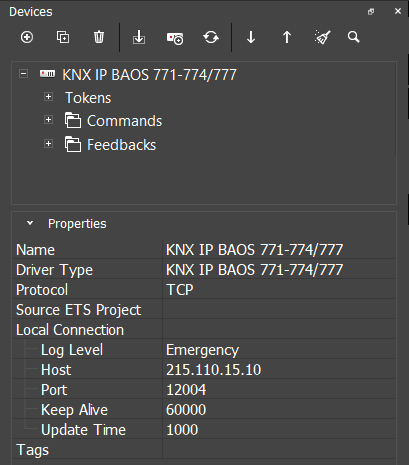Click the Protocol property label

[42, 290]
